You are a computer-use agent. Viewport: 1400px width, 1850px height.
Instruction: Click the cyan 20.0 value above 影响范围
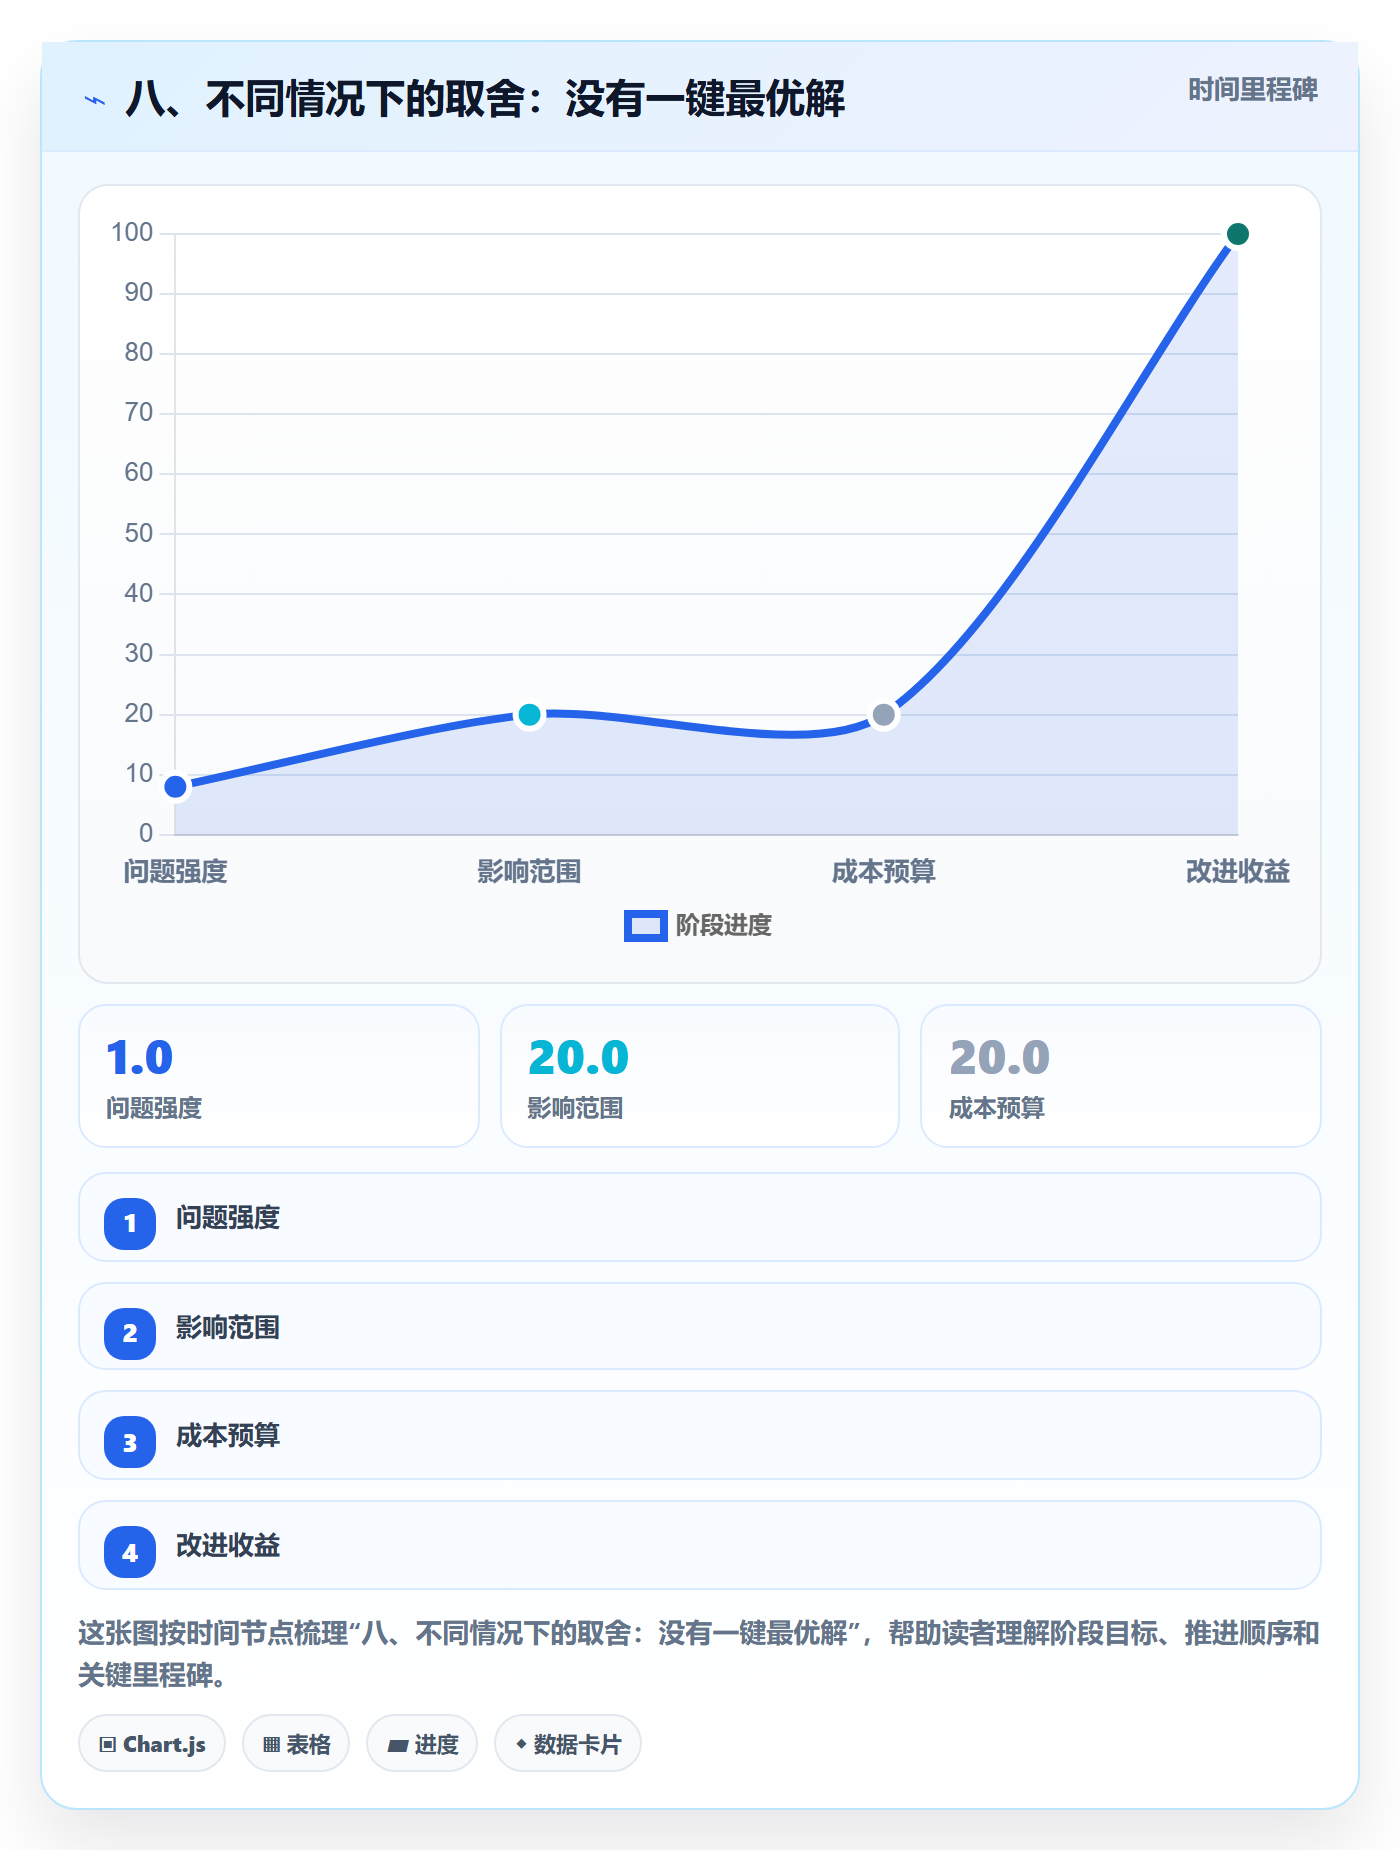[x=578, y=1057]
